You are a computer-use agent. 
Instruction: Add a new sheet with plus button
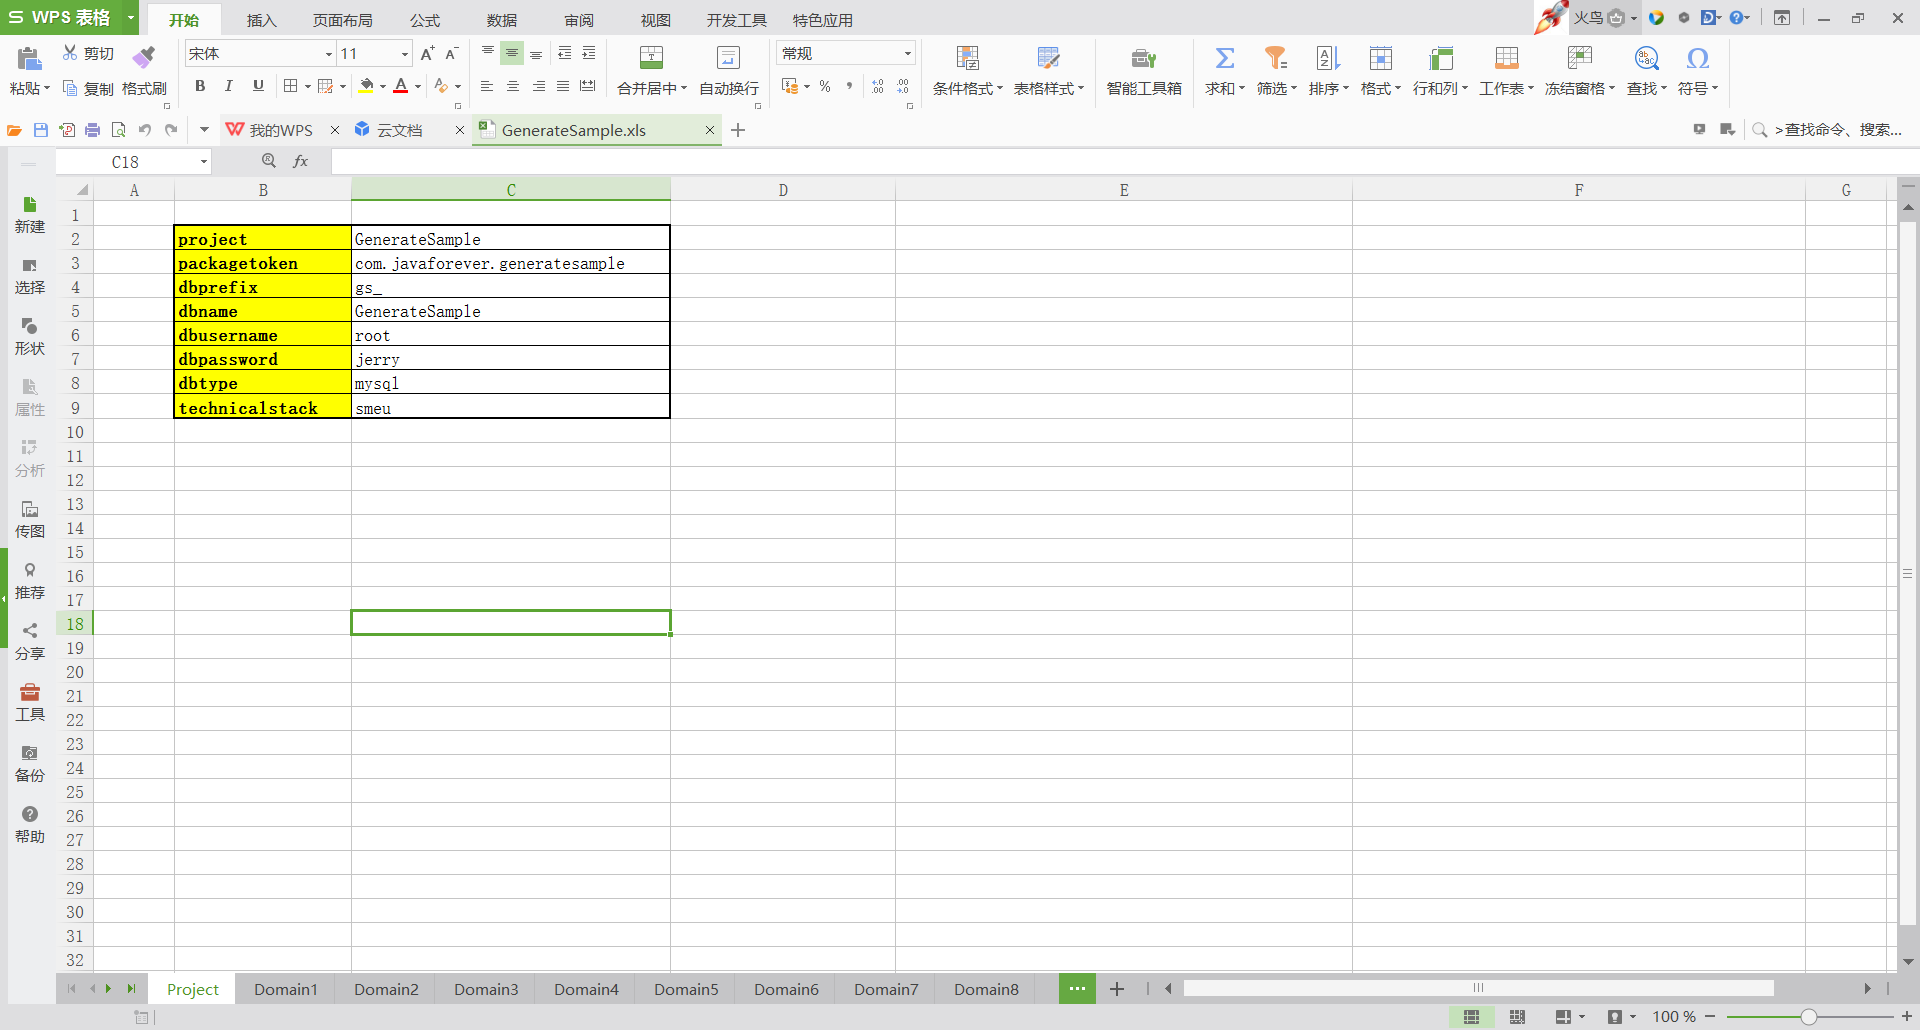1117,989
